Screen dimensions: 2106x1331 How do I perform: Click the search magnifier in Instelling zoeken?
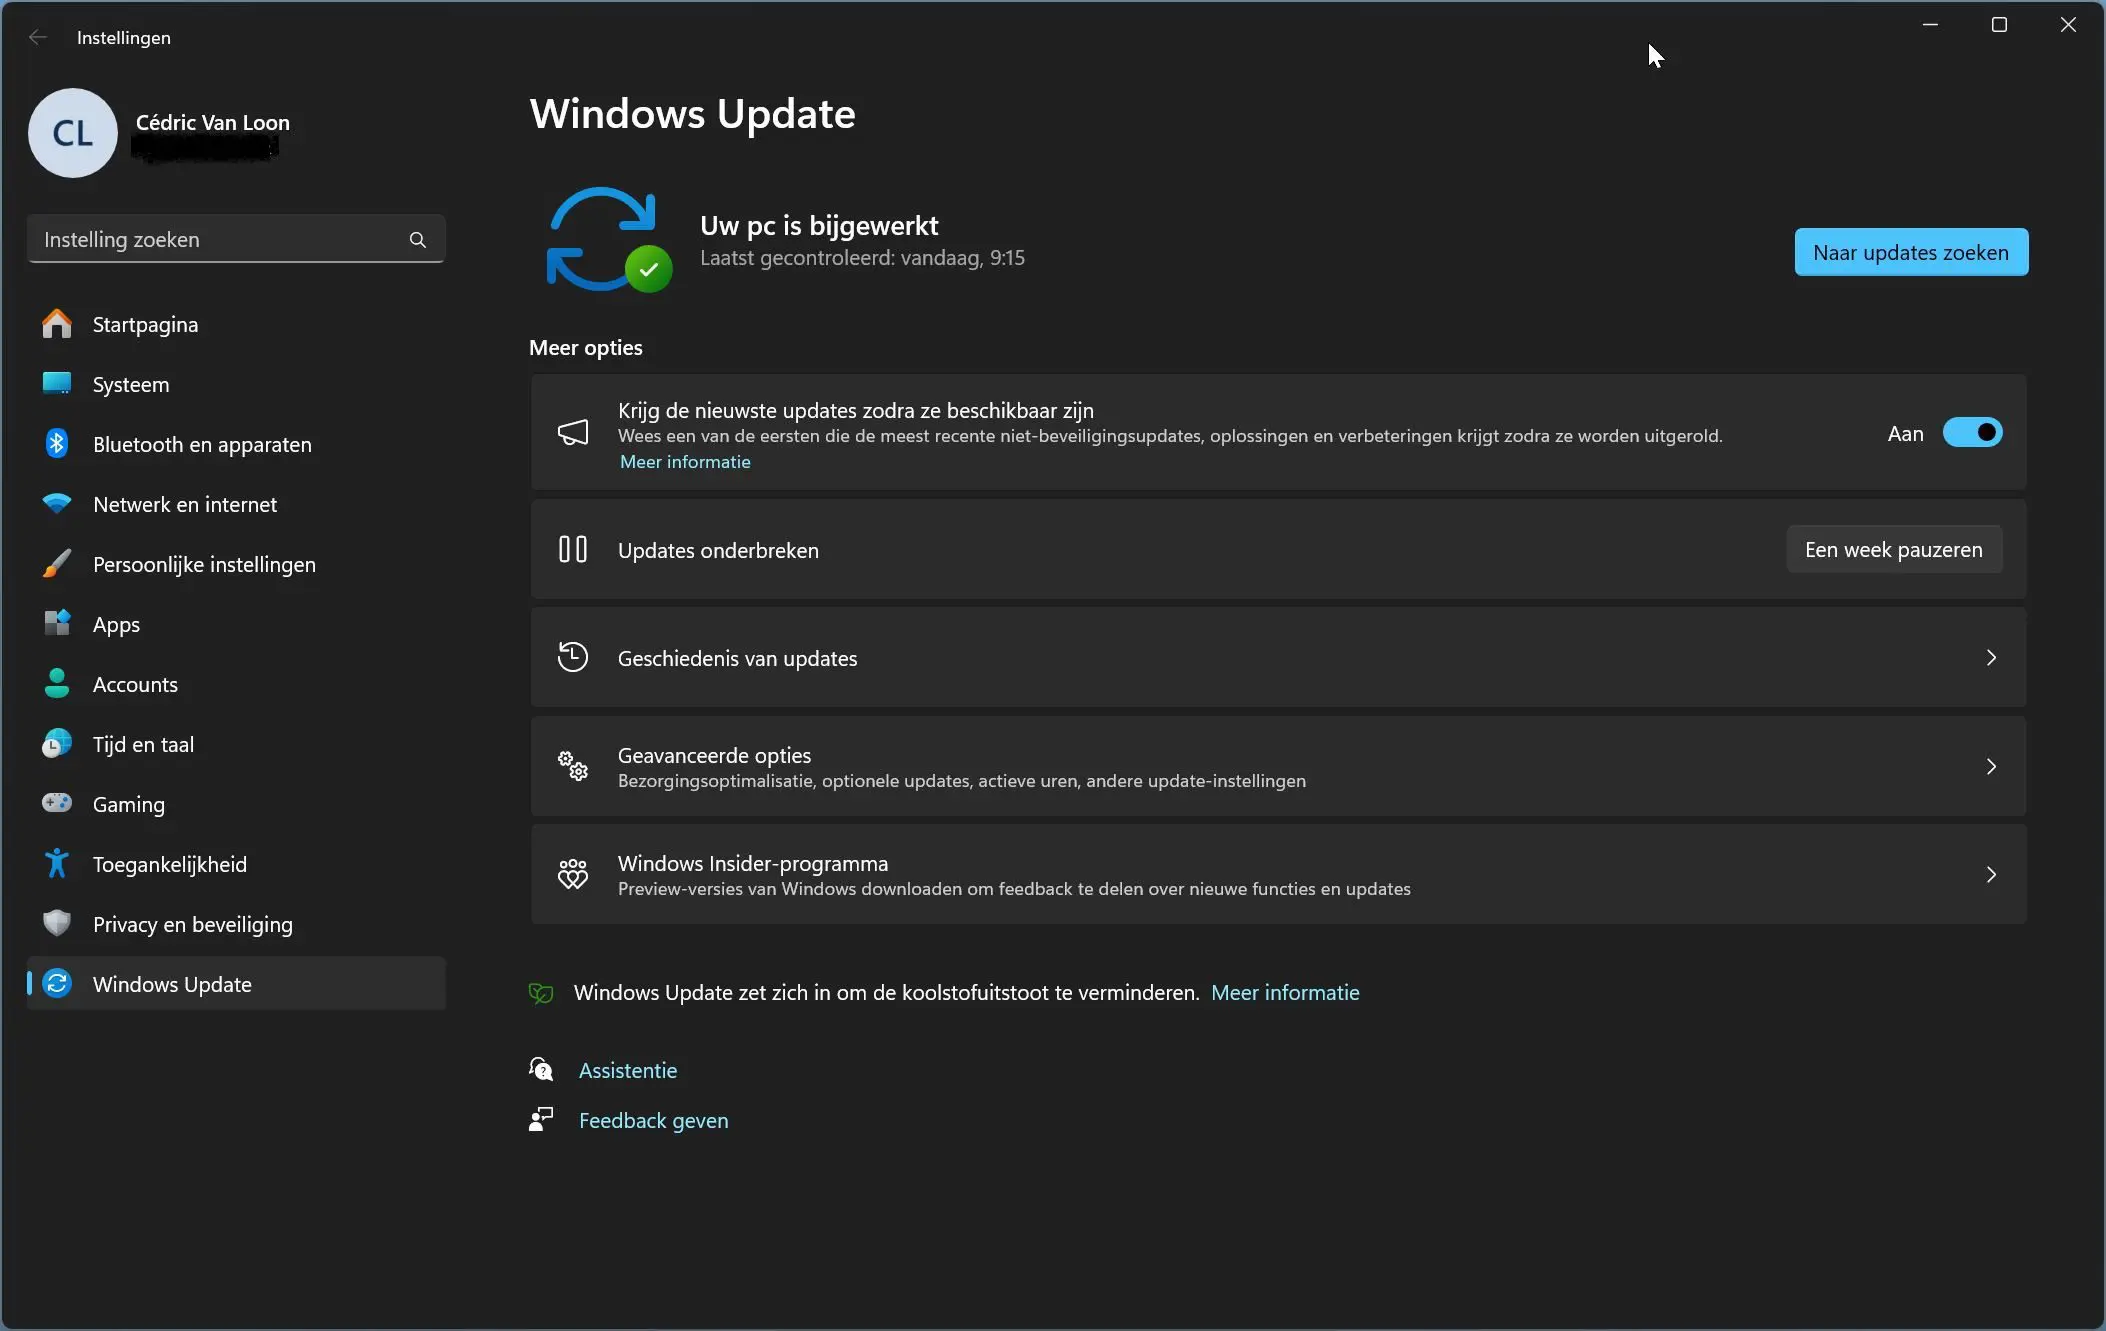[x=418, y=239]
